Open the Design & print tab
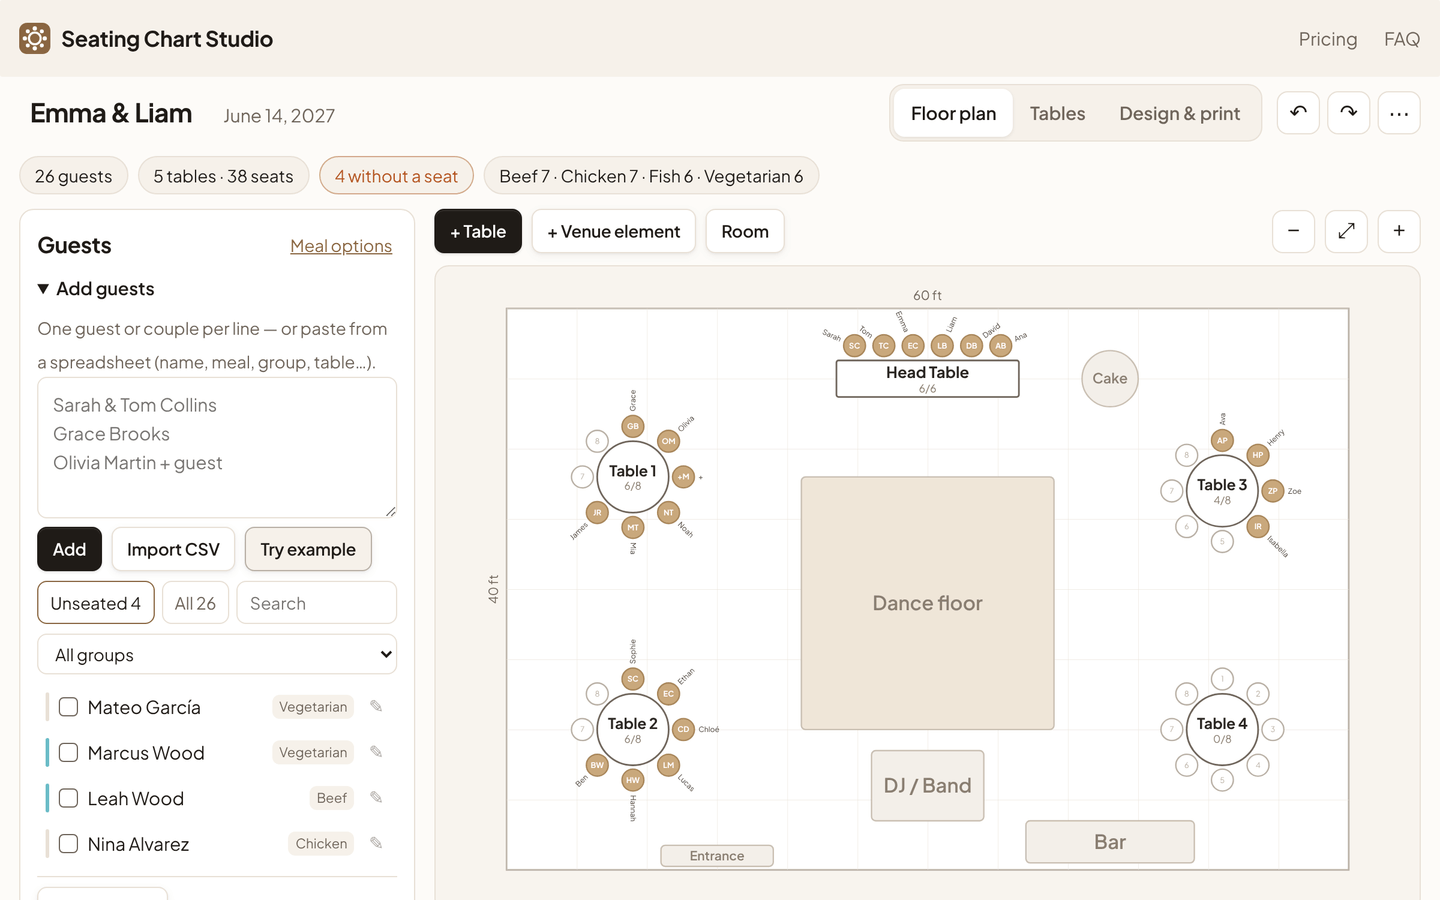Image resolution: width=1440 pixels, height=900 pixels. pyautogui.click(x=1179, y=113)
